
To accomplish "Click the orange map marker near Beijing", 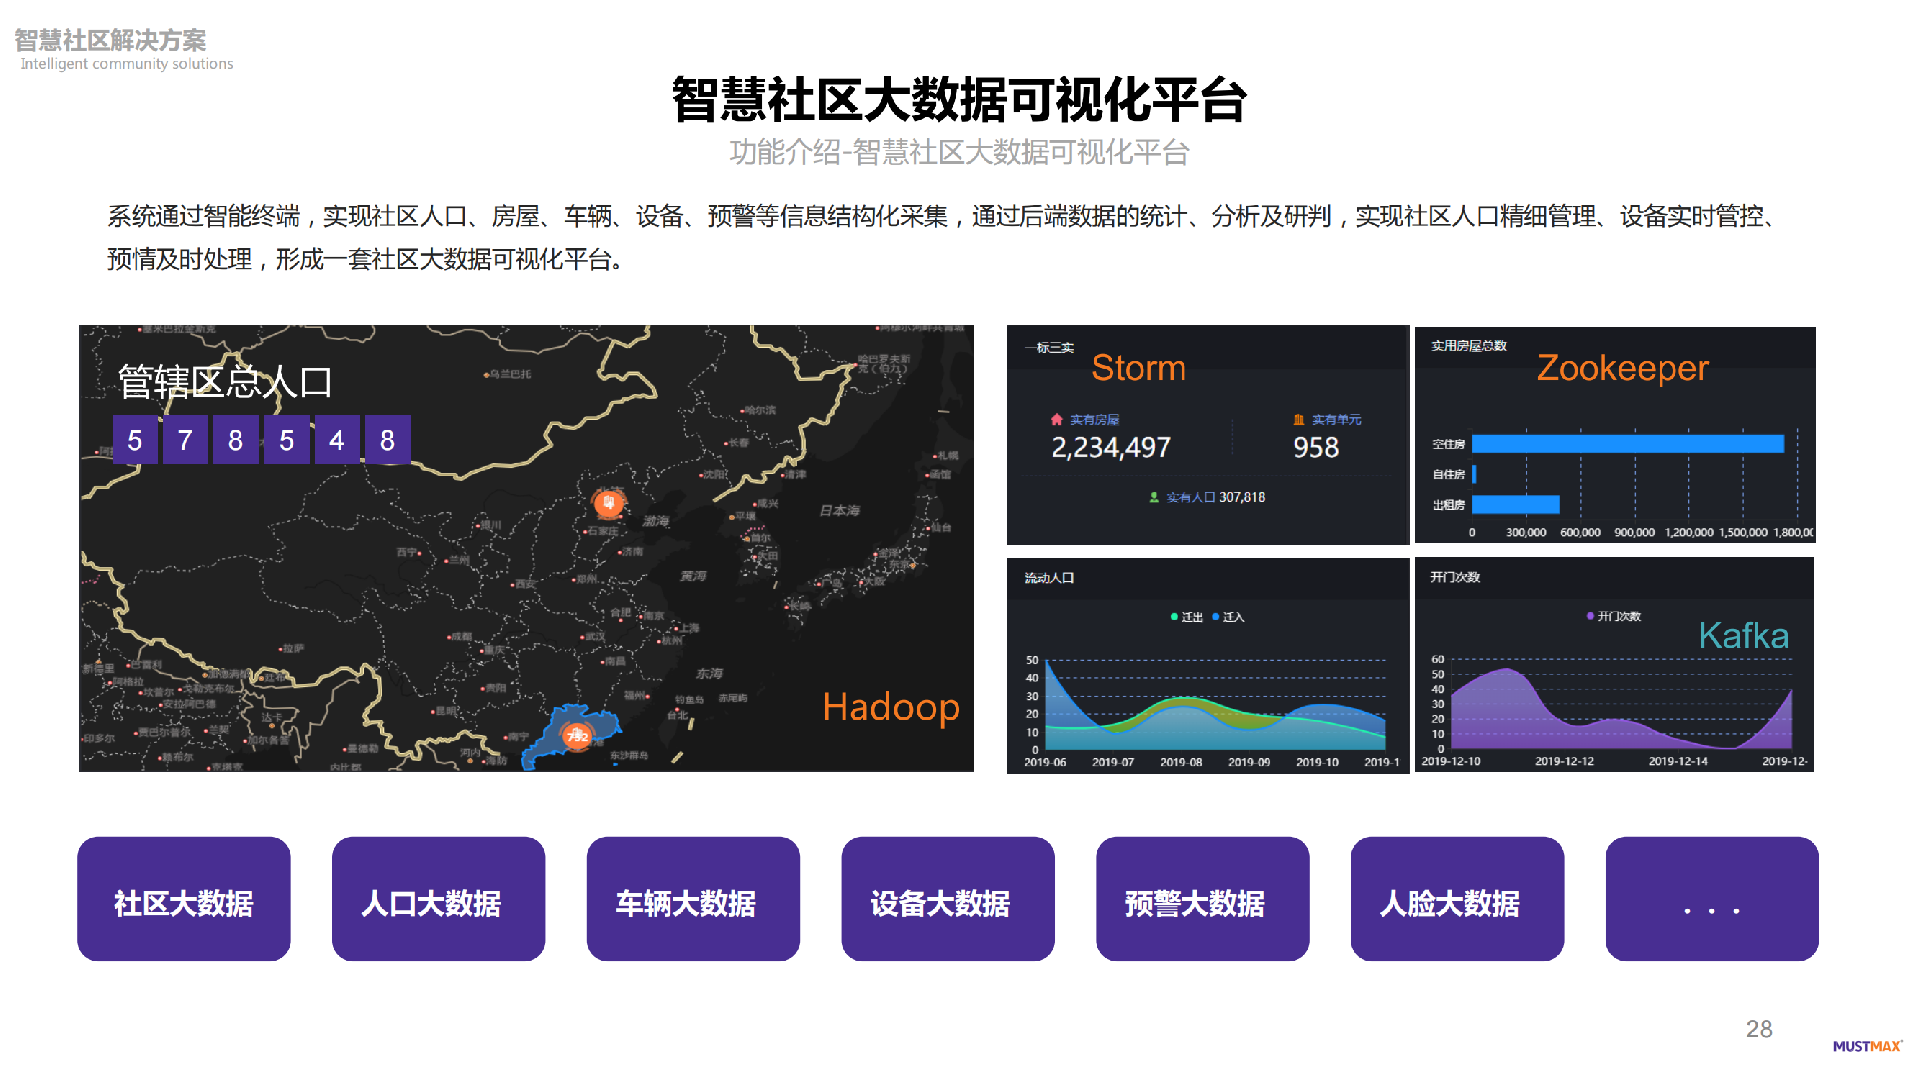I will pos(608,503).
